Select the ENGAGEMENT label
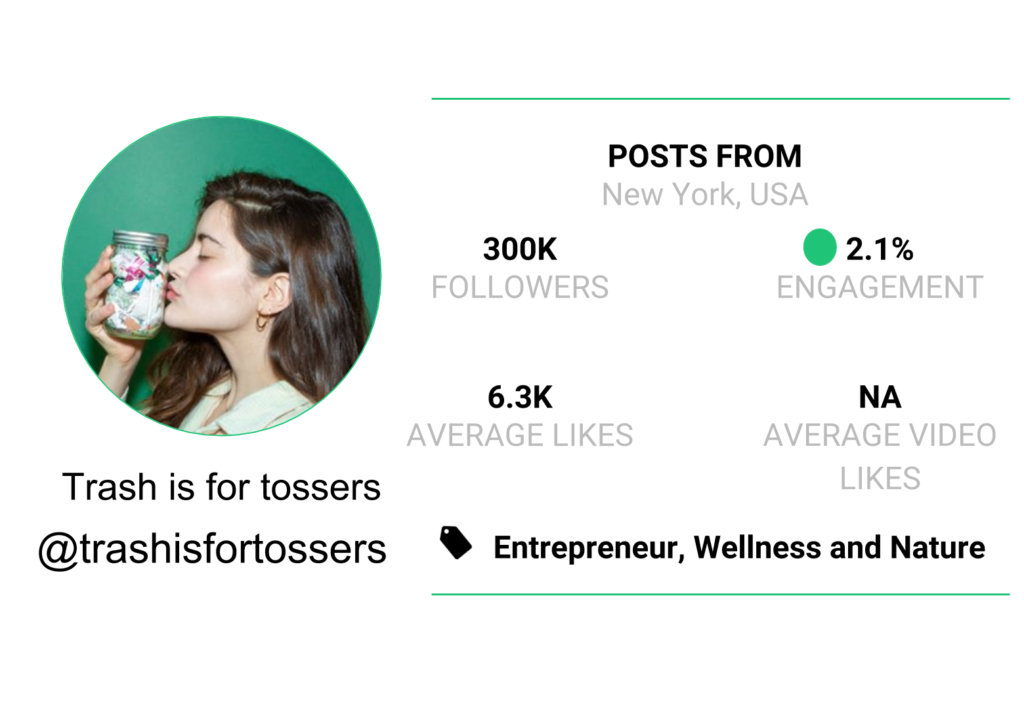This screenshot has width=1024, height=709. pos(880,288)
